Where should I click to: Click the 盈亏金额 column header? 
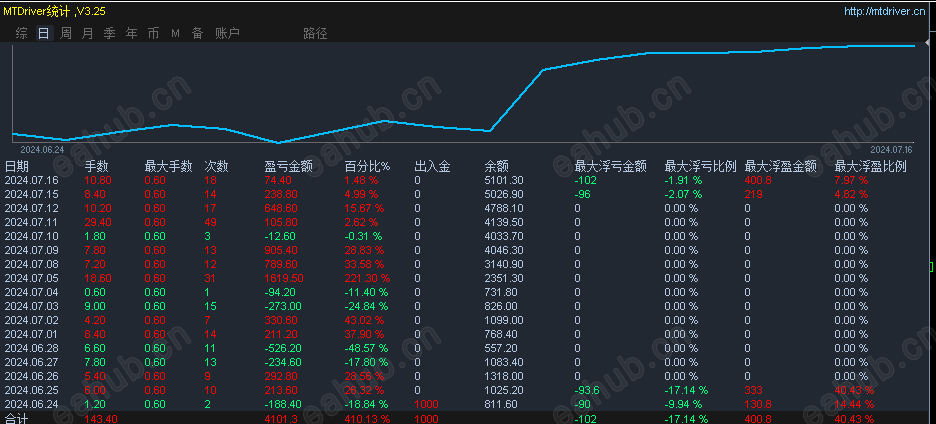pyautogui.click(x=288, y=166)
